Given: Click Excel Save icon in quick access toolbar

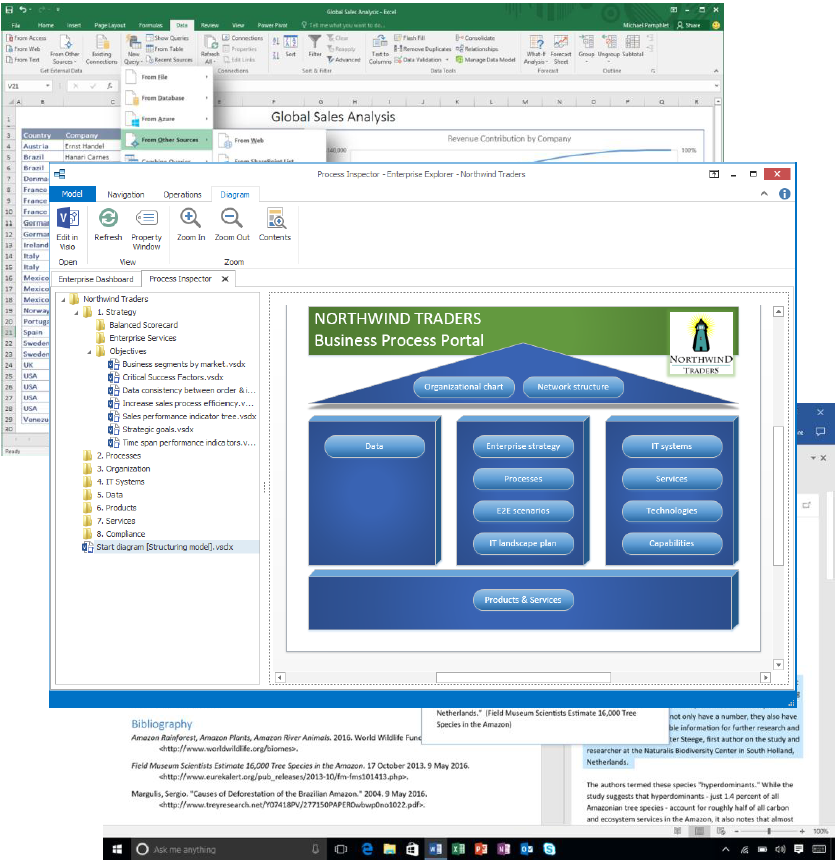Looking at the screenshot, I should tap(9, 9).
